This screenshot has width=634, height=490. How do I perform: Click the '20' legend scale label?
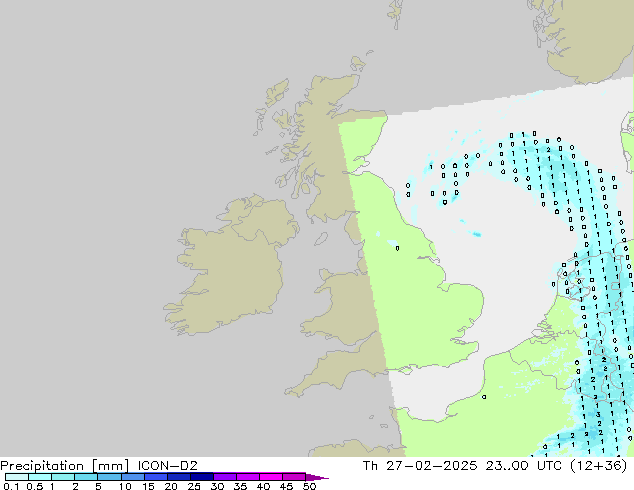point(171,486)
